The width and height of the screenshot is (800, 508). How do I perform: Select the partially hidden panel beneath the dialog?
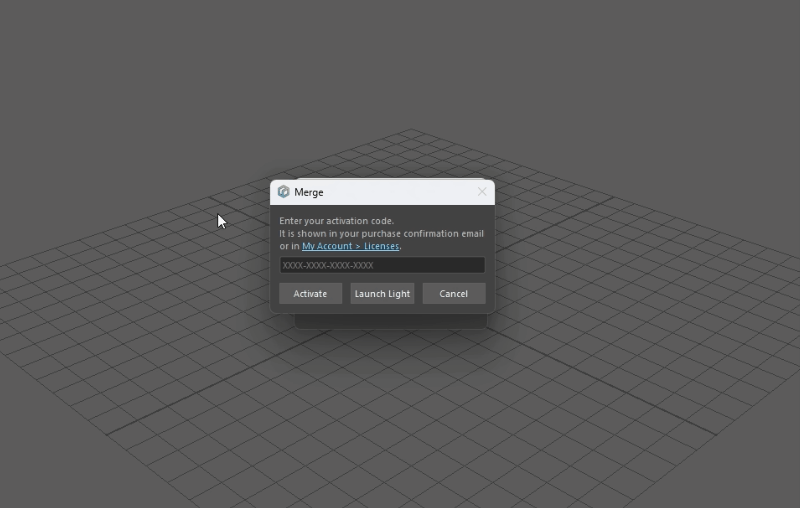390,321
